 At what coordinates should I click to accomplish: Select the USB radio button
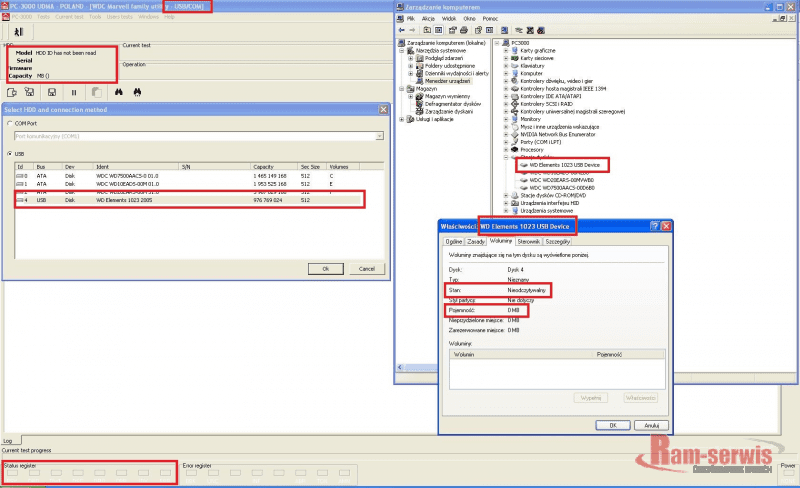tap(9, 153)
